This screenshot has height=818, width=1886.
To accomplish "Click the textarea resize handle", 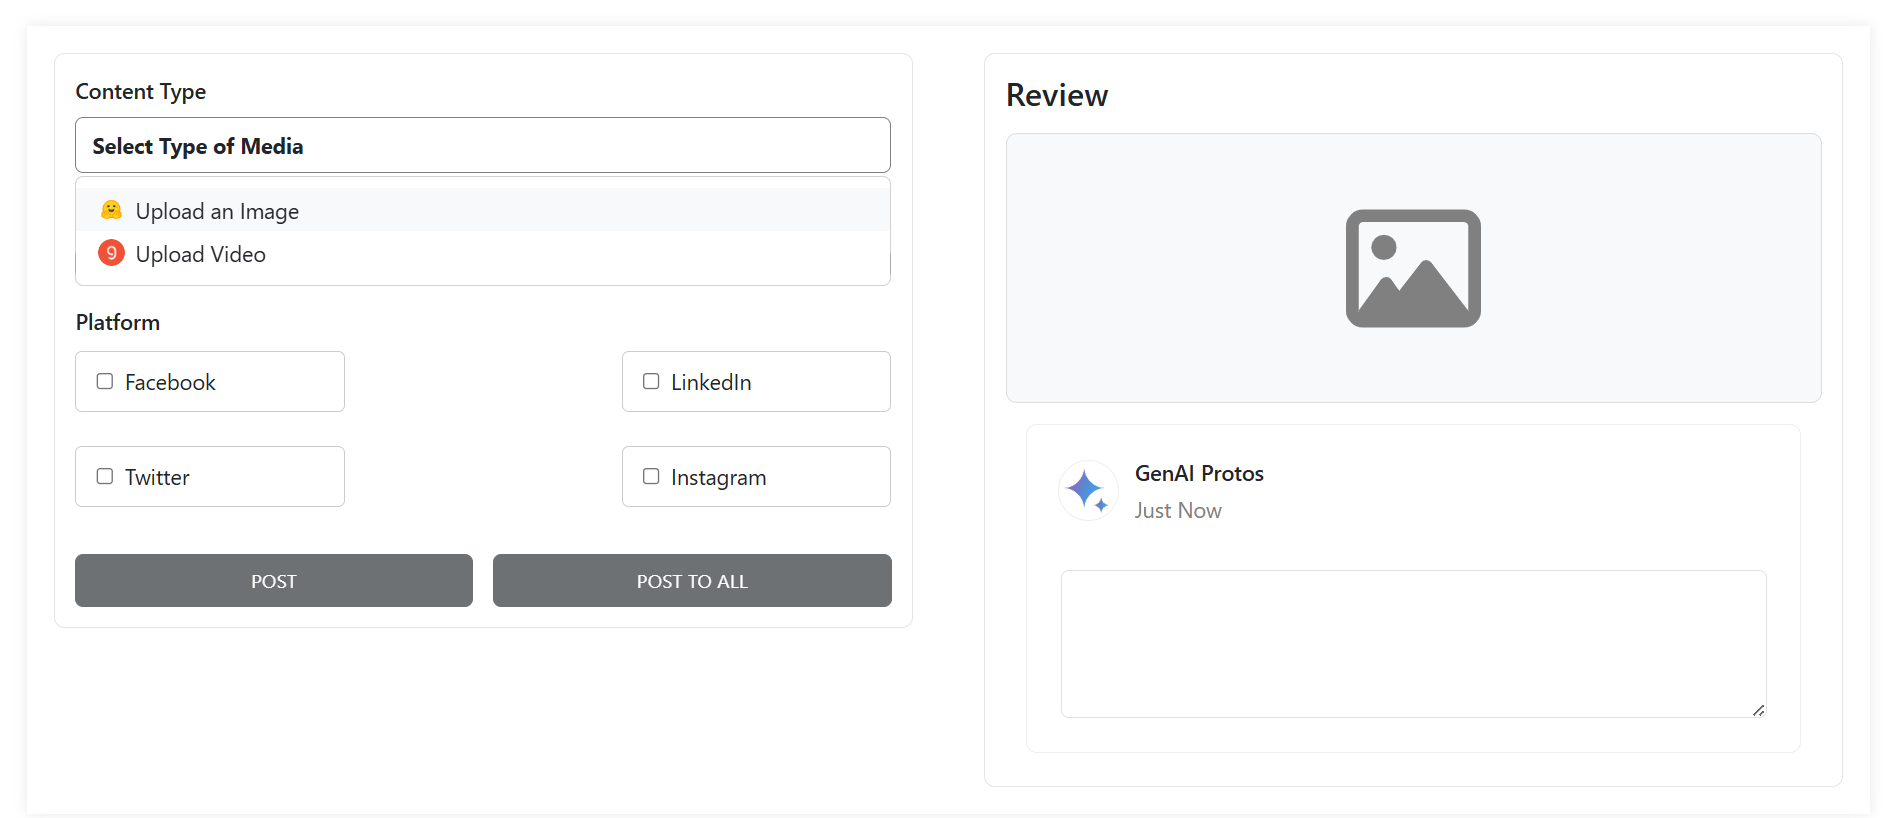I will [1758, 710].
